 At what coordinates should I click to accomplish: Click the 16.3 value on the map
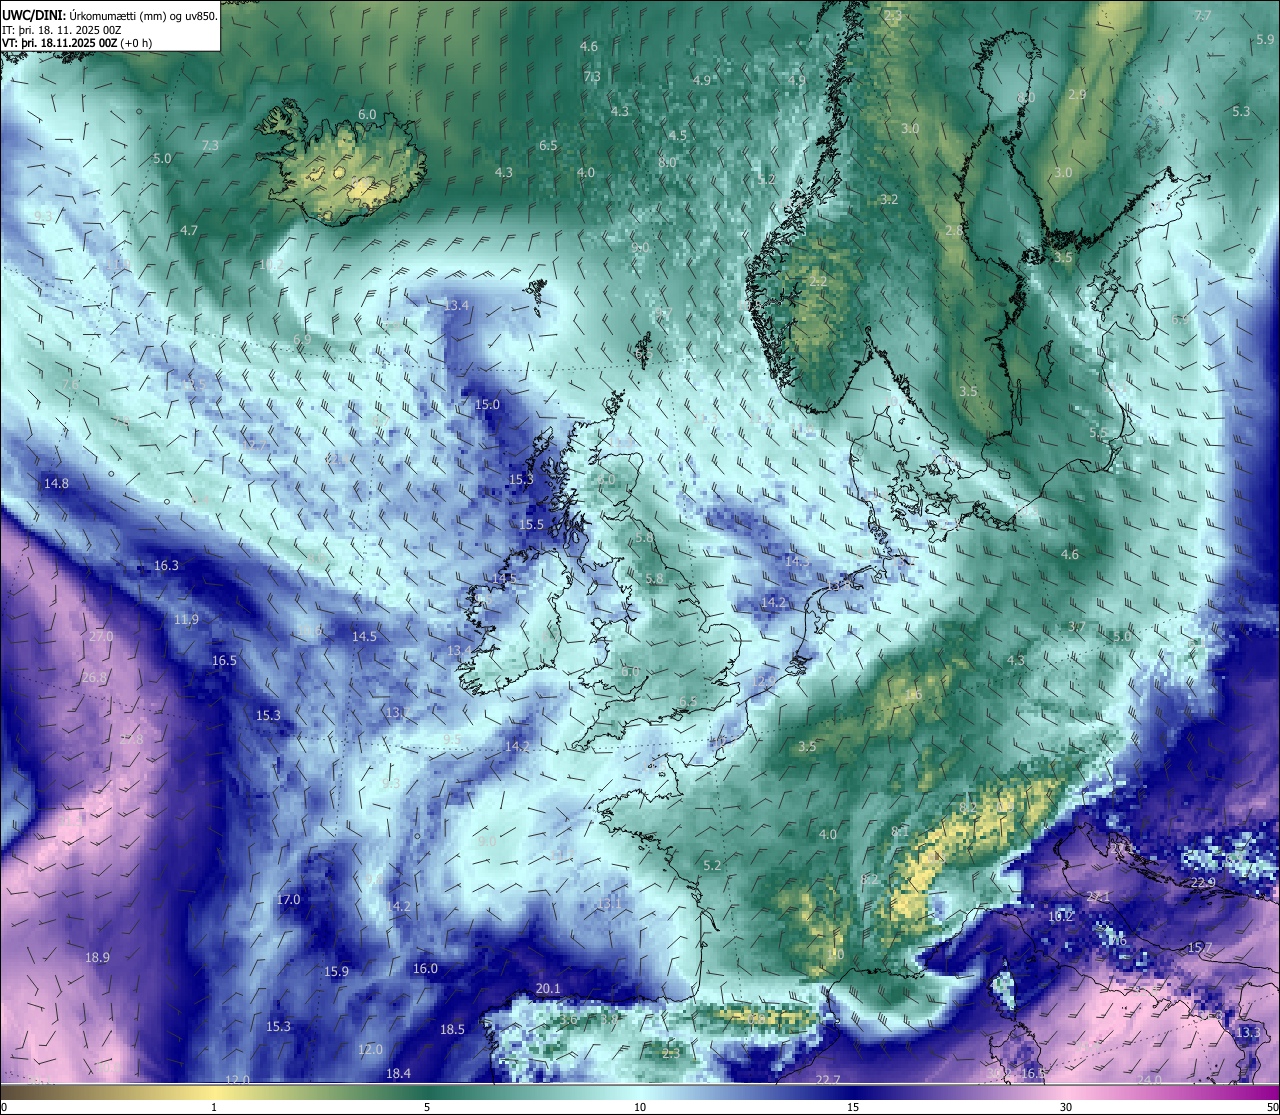(x=166, y=565)
